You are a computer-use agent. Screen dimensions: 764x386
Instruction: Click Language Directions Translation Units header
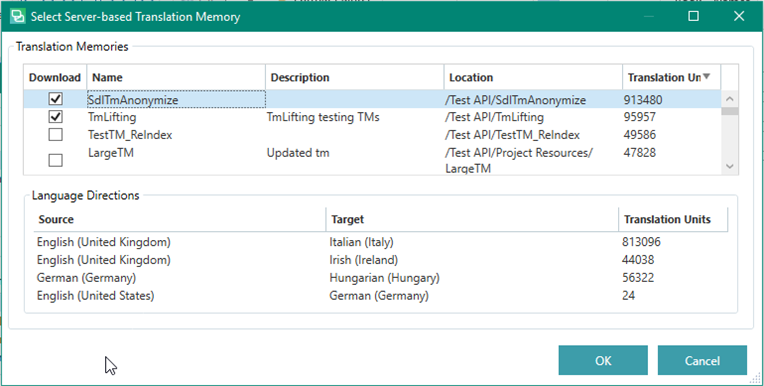[x=673, y=219]
